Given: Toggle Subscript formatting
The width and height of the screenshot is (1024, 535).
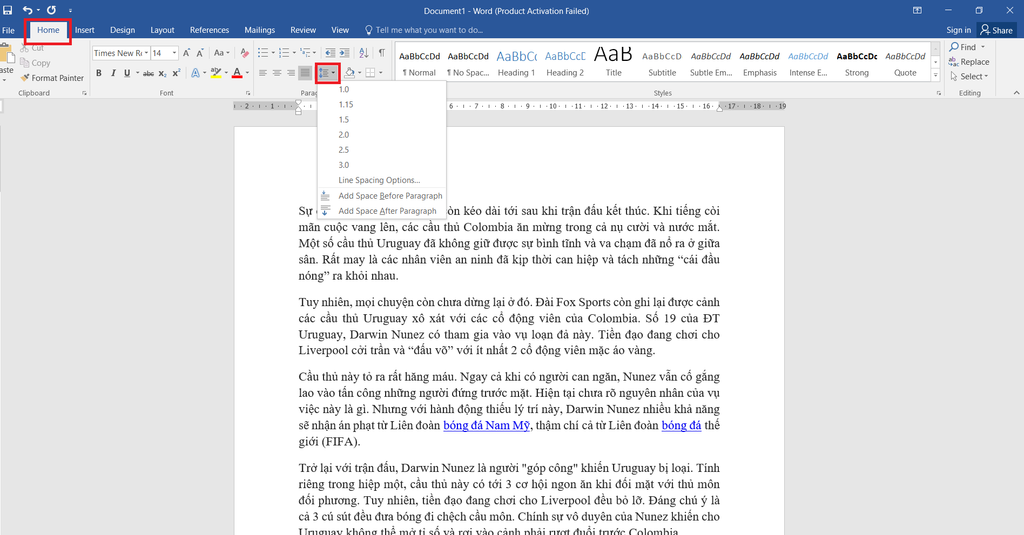Looking at the screenshot, I should [x=163, y=73].
